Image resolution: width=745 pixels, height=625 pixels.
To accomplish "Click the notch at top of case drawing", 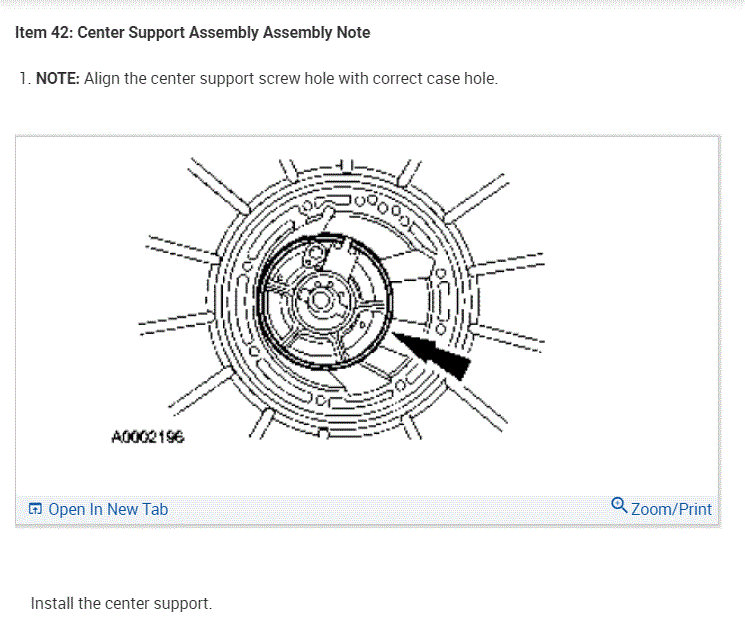I will (x=345, y=165).
